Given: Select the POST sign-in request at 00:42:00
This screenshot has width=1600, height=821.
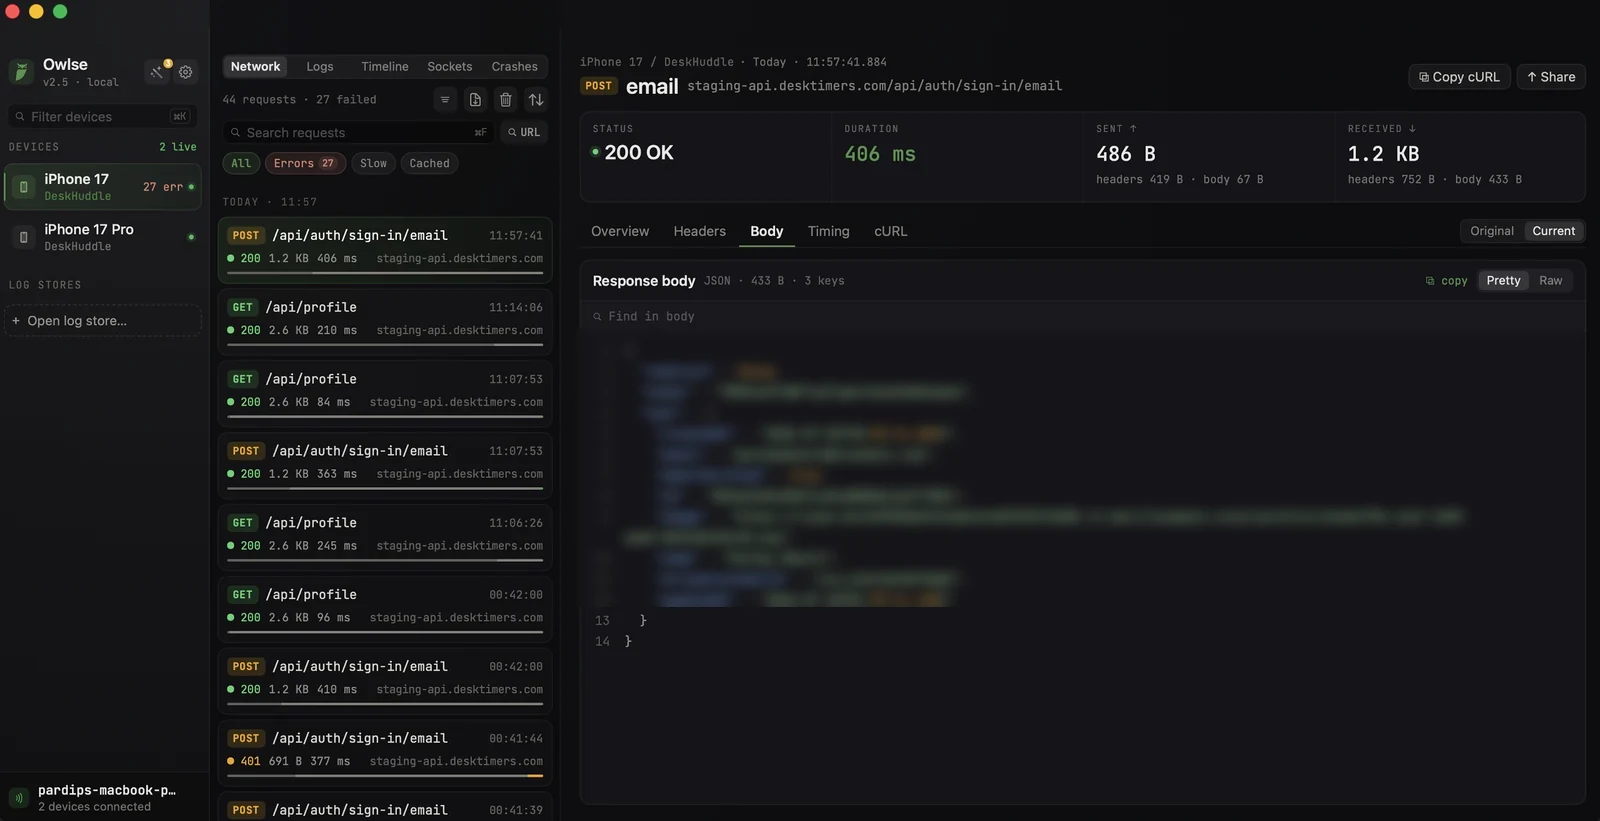Looking at the screenshot, I should point(385,681).
